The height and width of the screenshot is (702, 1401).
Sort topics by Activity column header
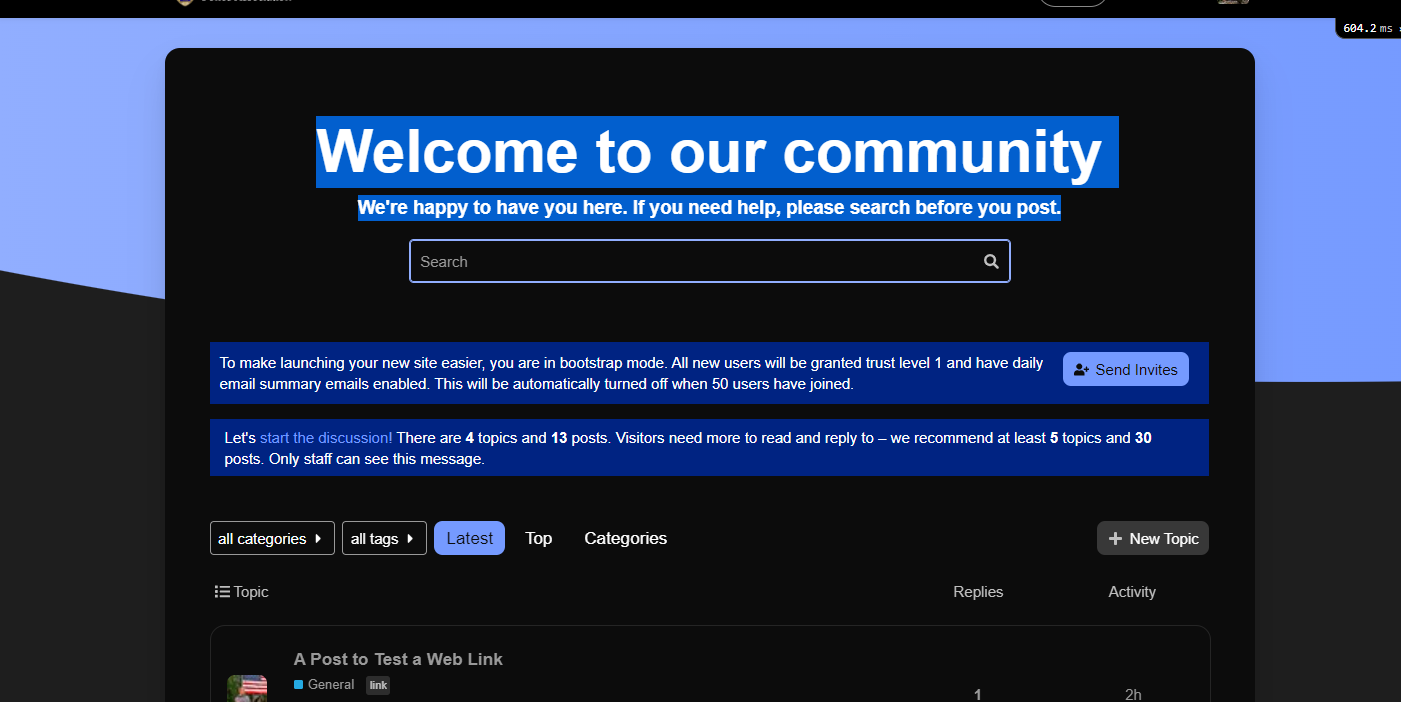[1131, 592]
